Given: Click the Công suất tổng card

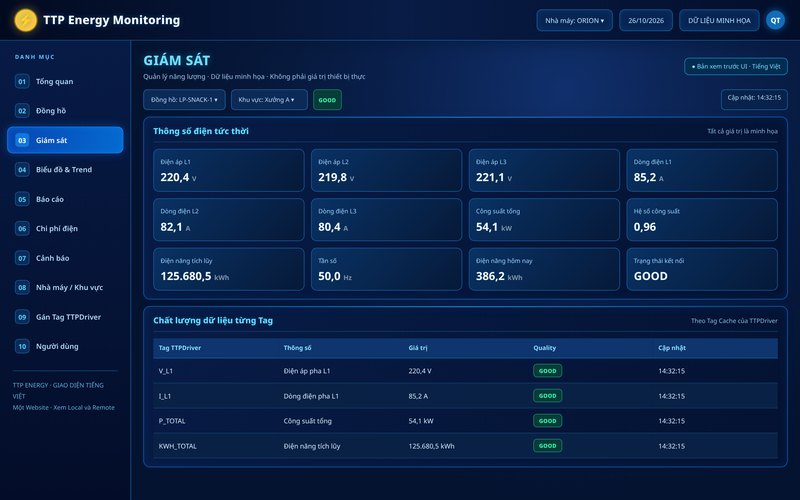Looking at the screenshot, I should pyautogui.click(x=544, y=220).
